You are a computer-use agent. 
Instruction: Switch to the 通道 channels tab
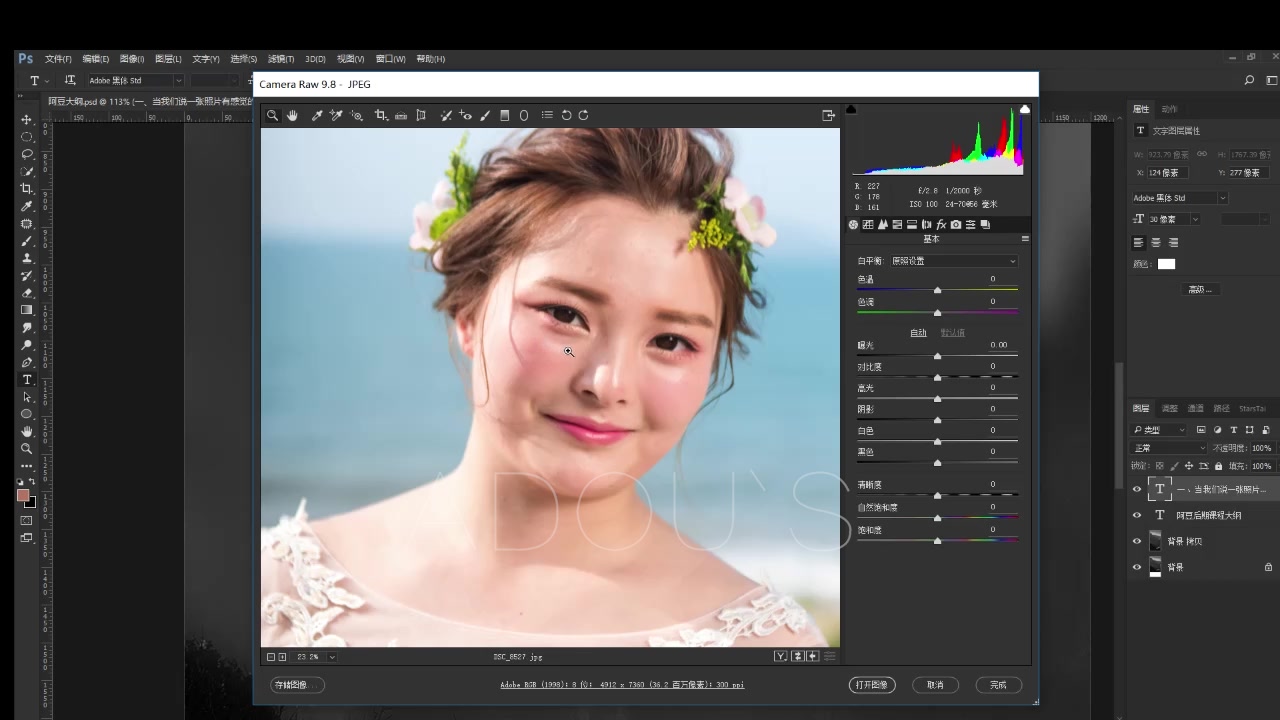[1195, 409]
